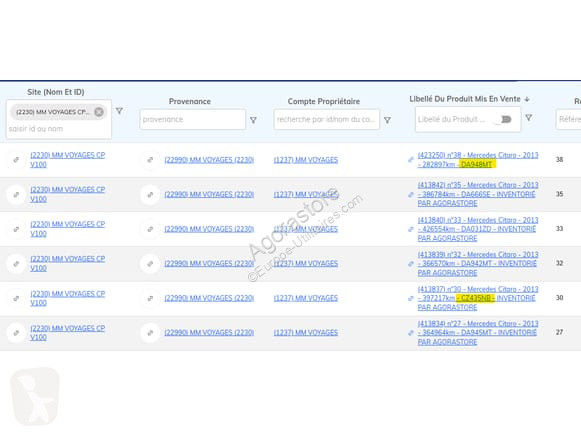
Task: Focus the Compte Propriétaire search input
Action: (326, 119)
